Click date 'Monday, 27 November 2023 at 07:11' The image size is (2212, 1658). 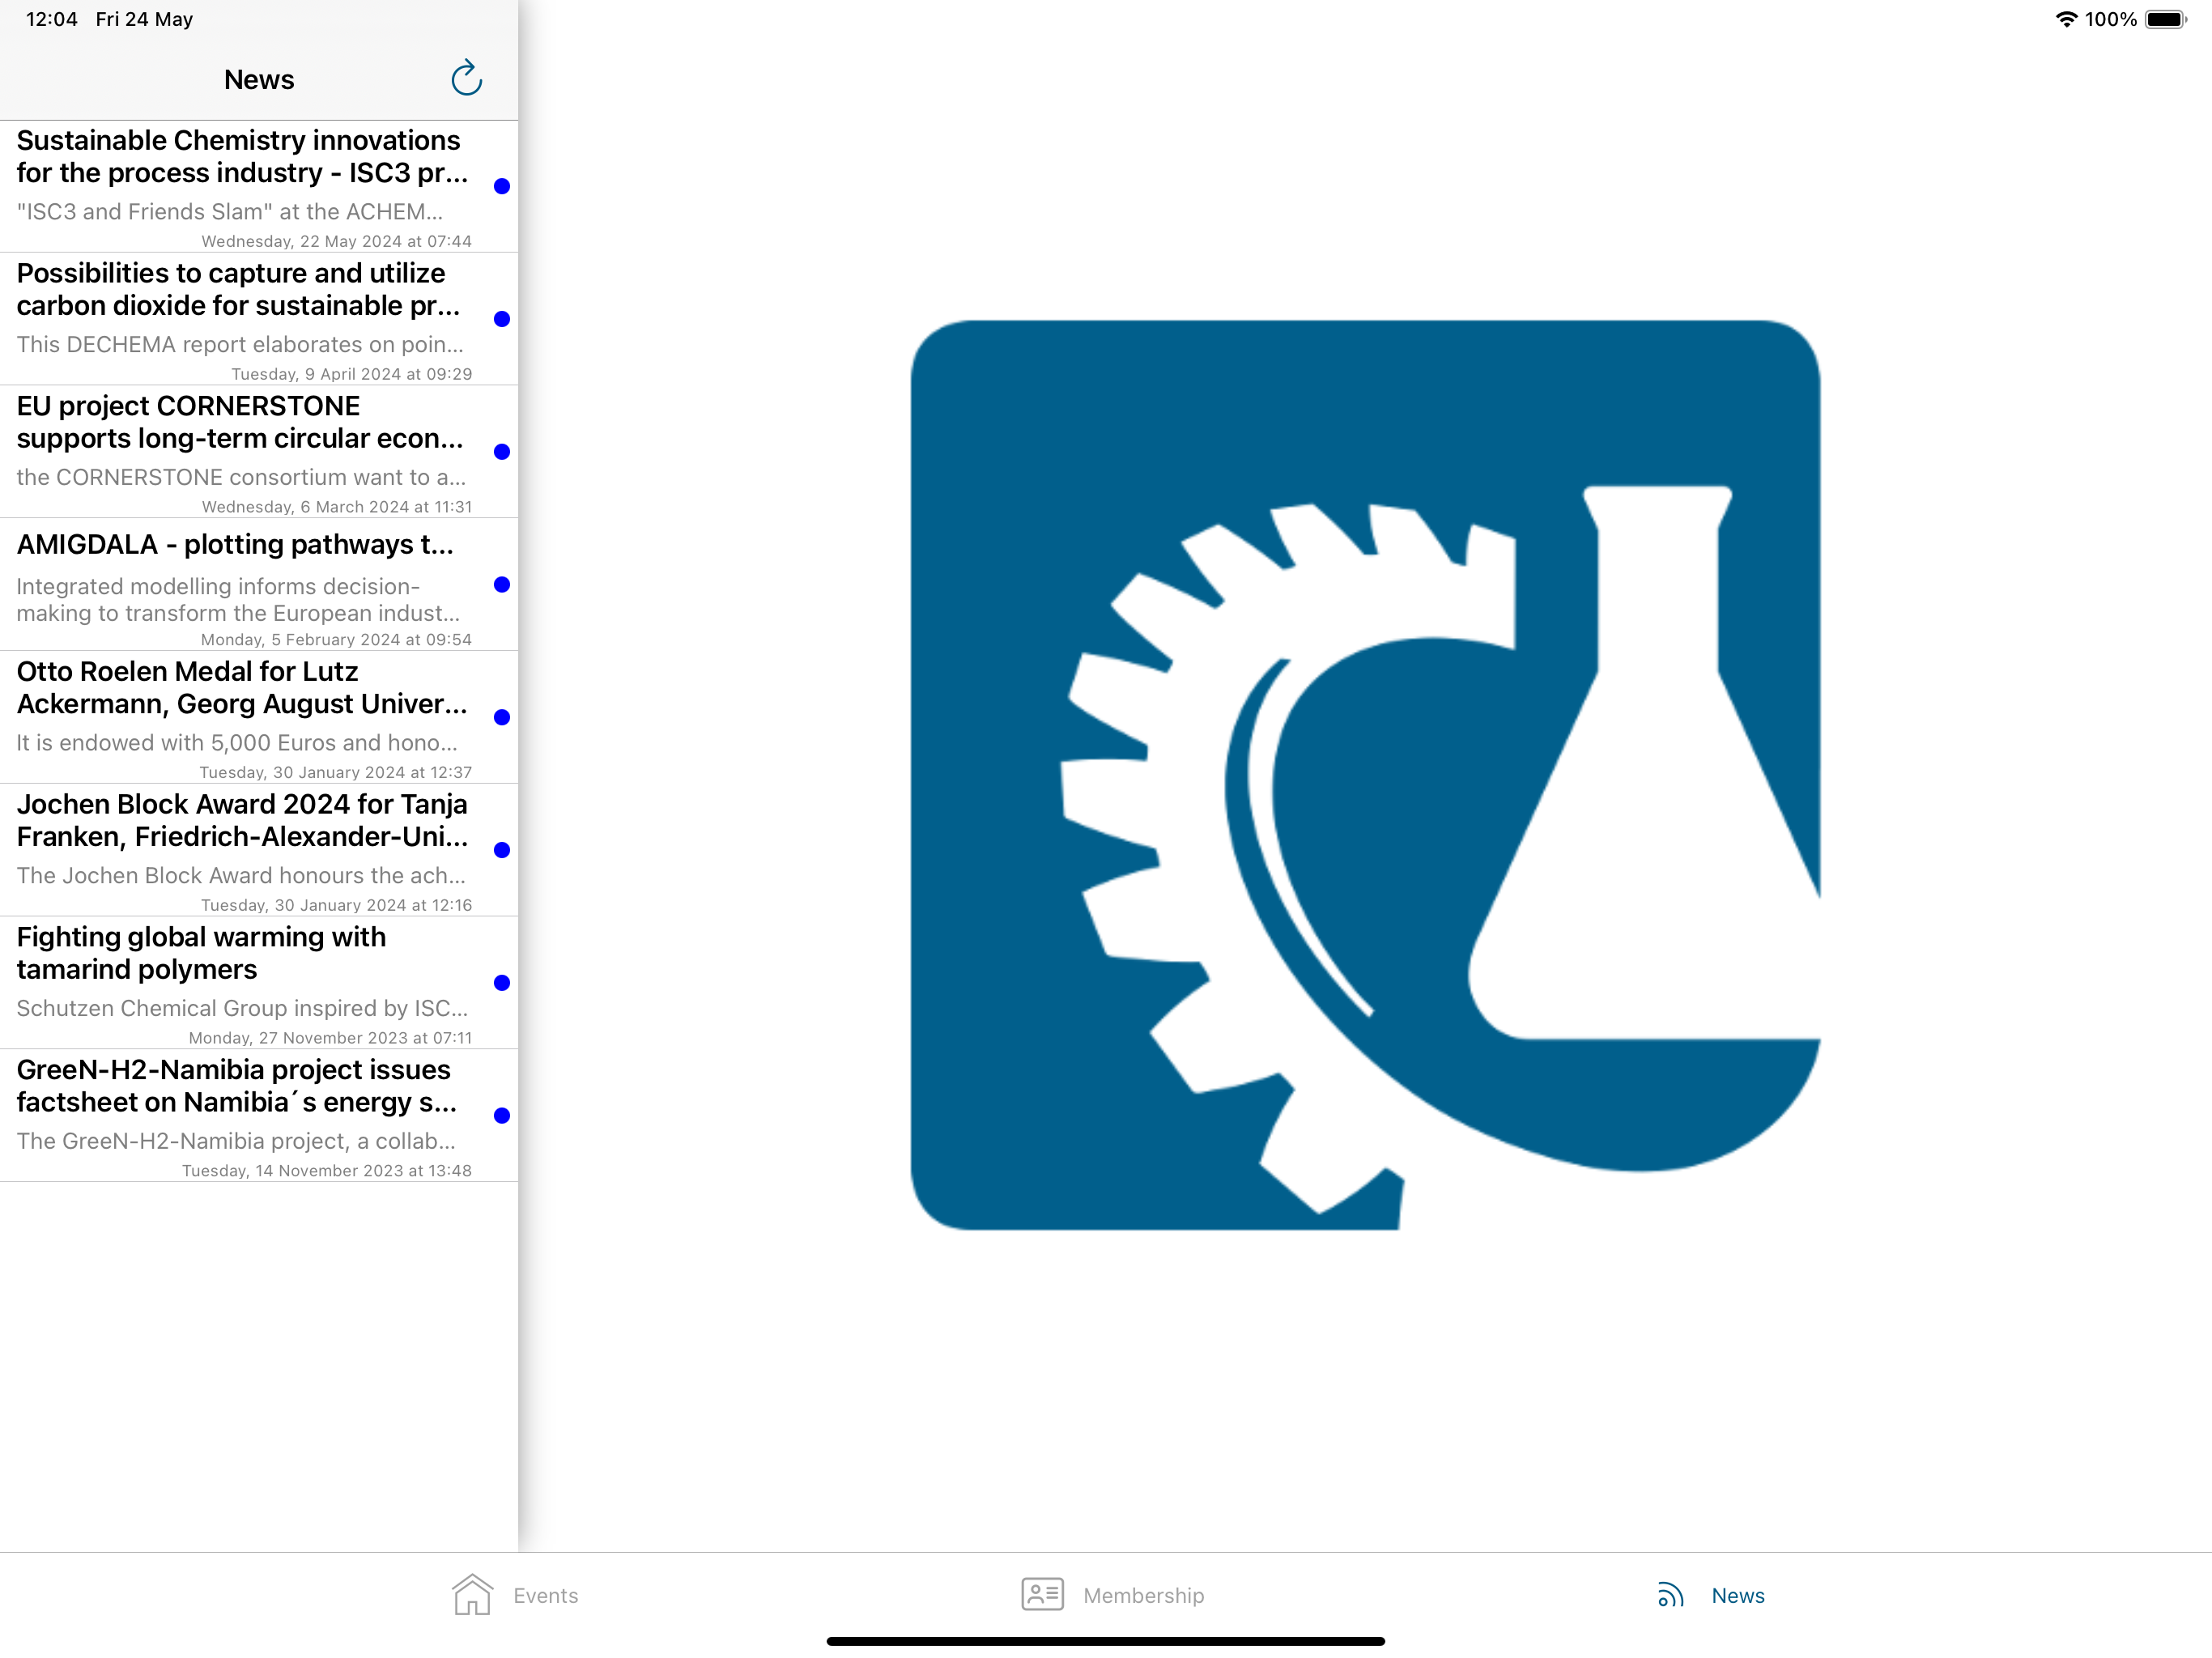point(330,1039)
